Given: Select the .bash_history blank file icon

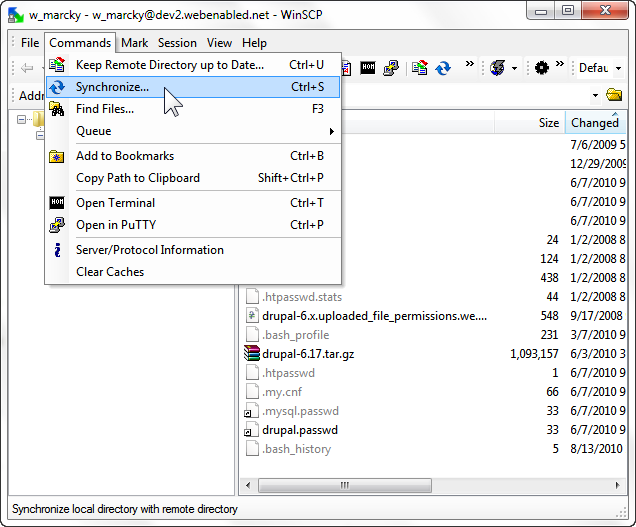Looking at the screenshot, I should pyautogui.click(x=252, y=449).
